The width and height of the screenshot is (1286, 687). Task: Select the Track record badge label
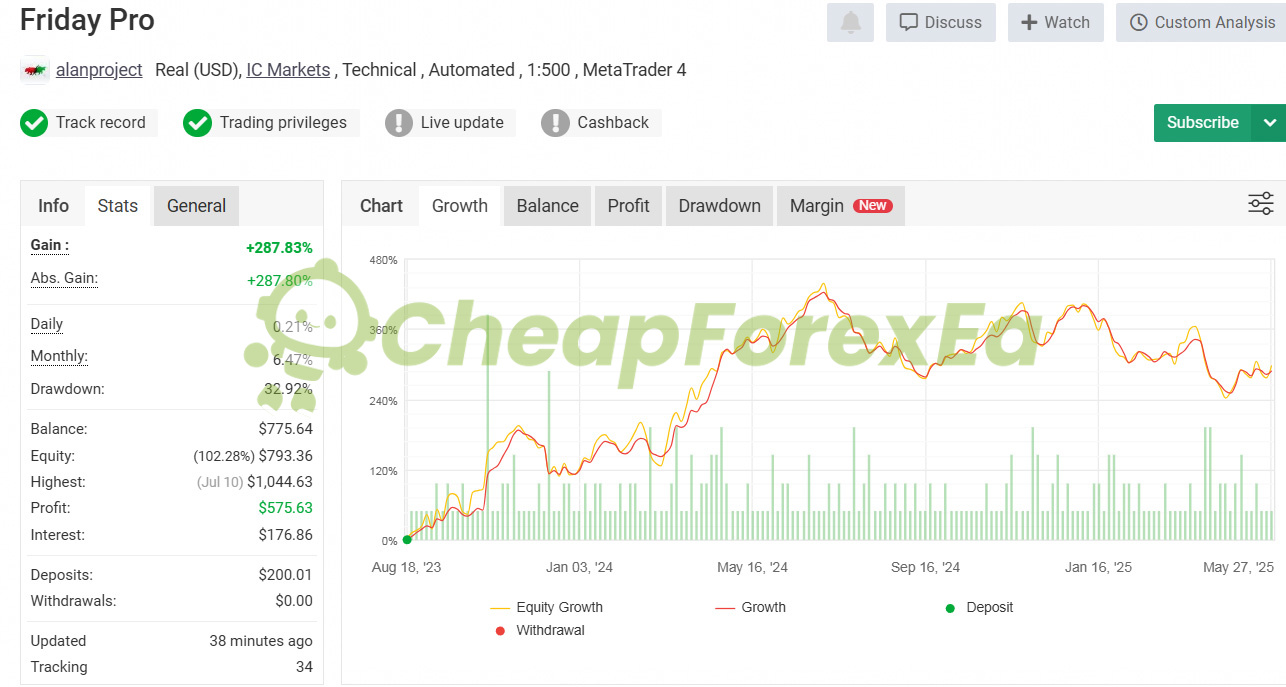point(101,123)
